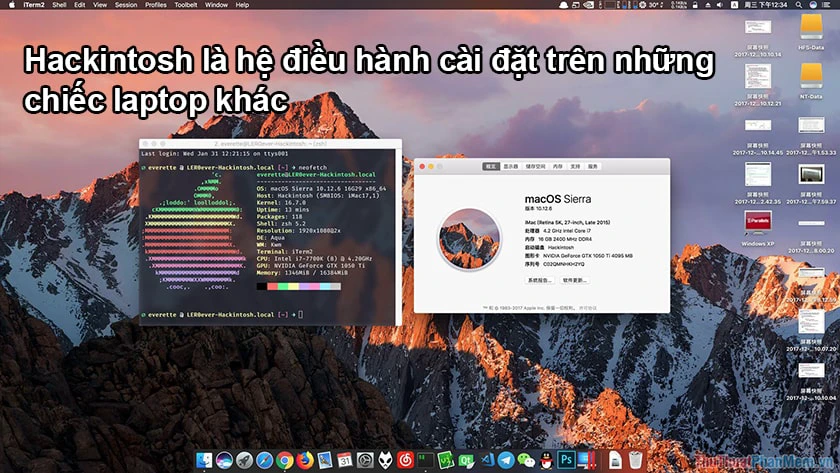Open the Help menu
The width and height of the screenshot is (840, 473).
pos(242,5)
